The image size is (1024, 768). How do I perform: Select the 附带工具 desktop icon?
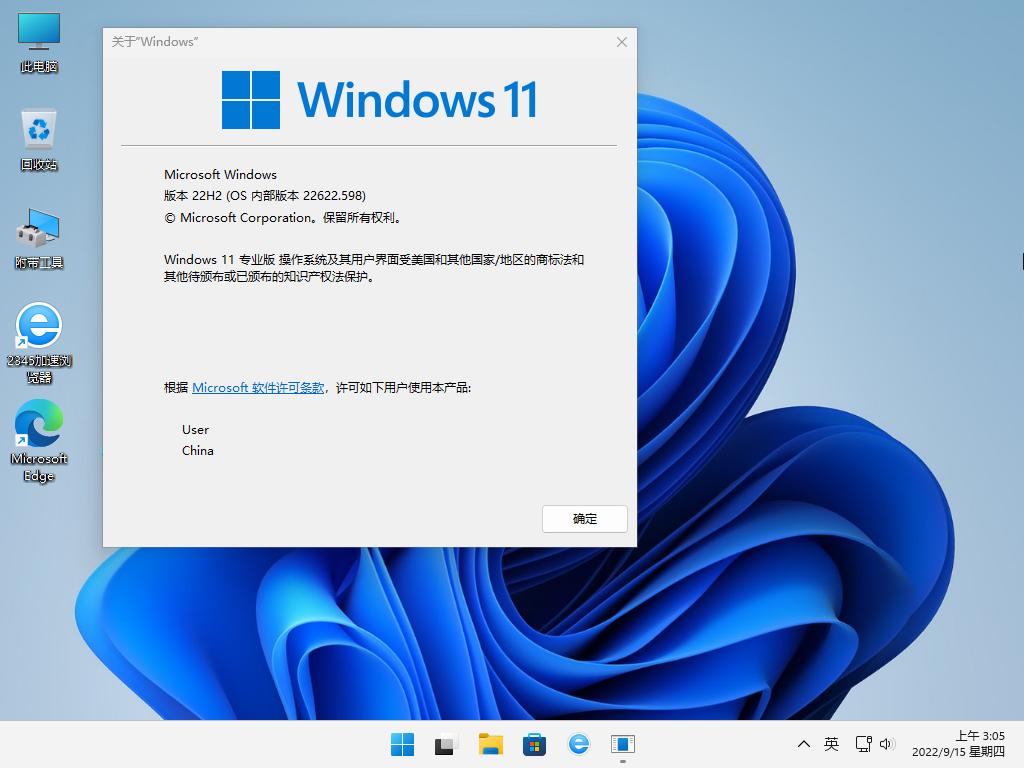tap(39, 238)
